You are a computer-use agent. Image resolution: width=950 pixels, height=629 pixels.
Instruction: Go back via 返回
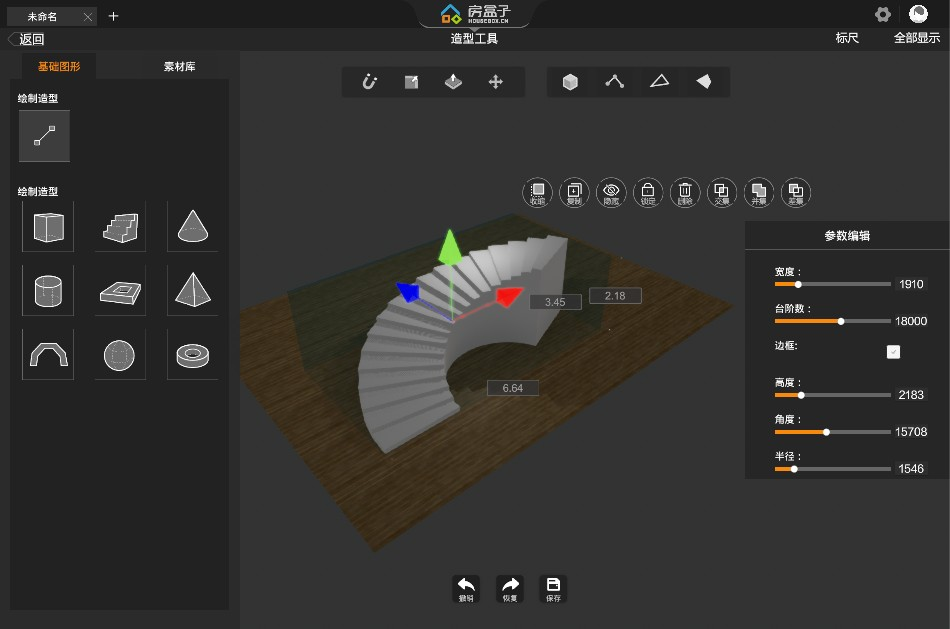tap(27, 39)
